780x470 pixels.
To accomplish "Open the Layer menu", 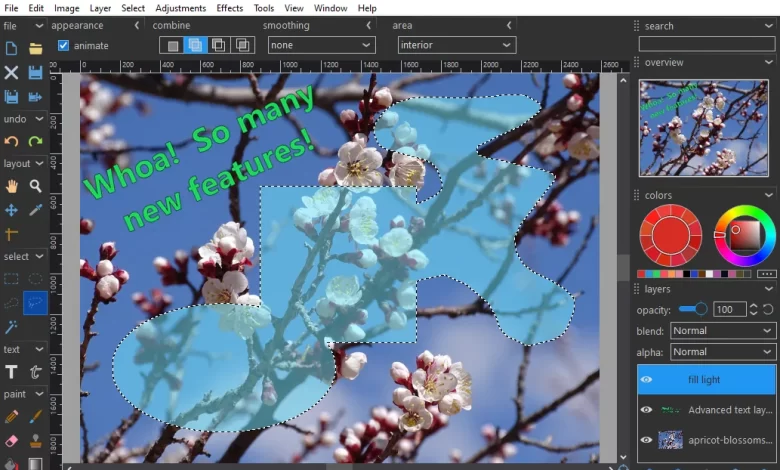I will coord(100,8).
